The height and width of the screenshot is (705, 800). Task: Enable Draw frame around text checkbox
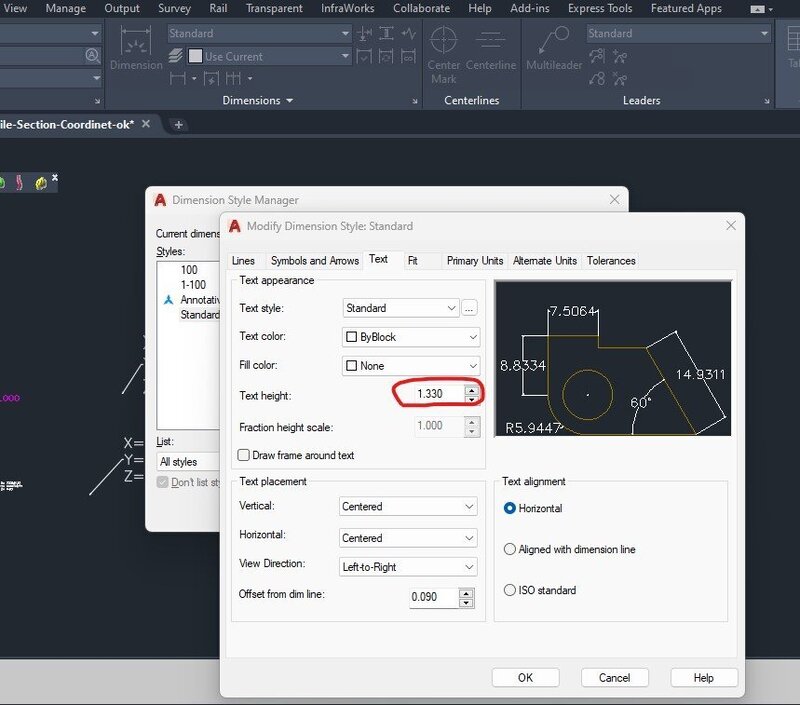tap(244, 456)
